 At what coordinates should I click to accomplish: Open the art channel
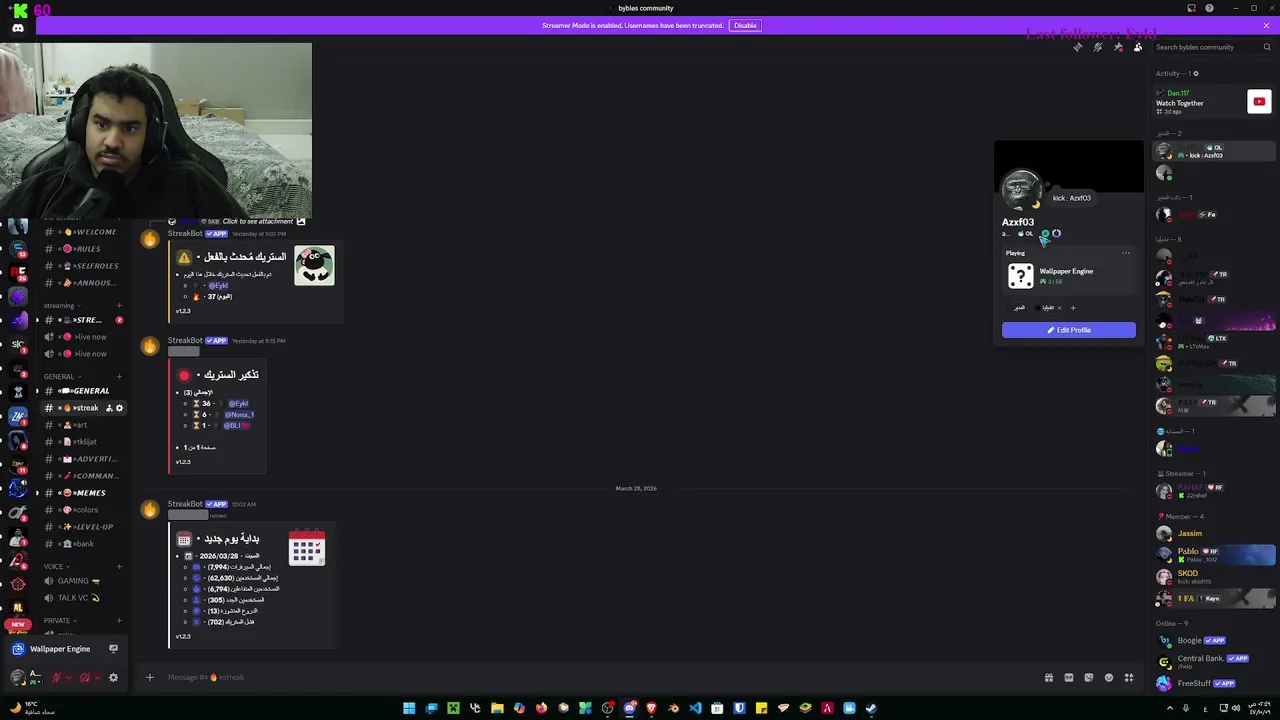[x=82, y=425]
